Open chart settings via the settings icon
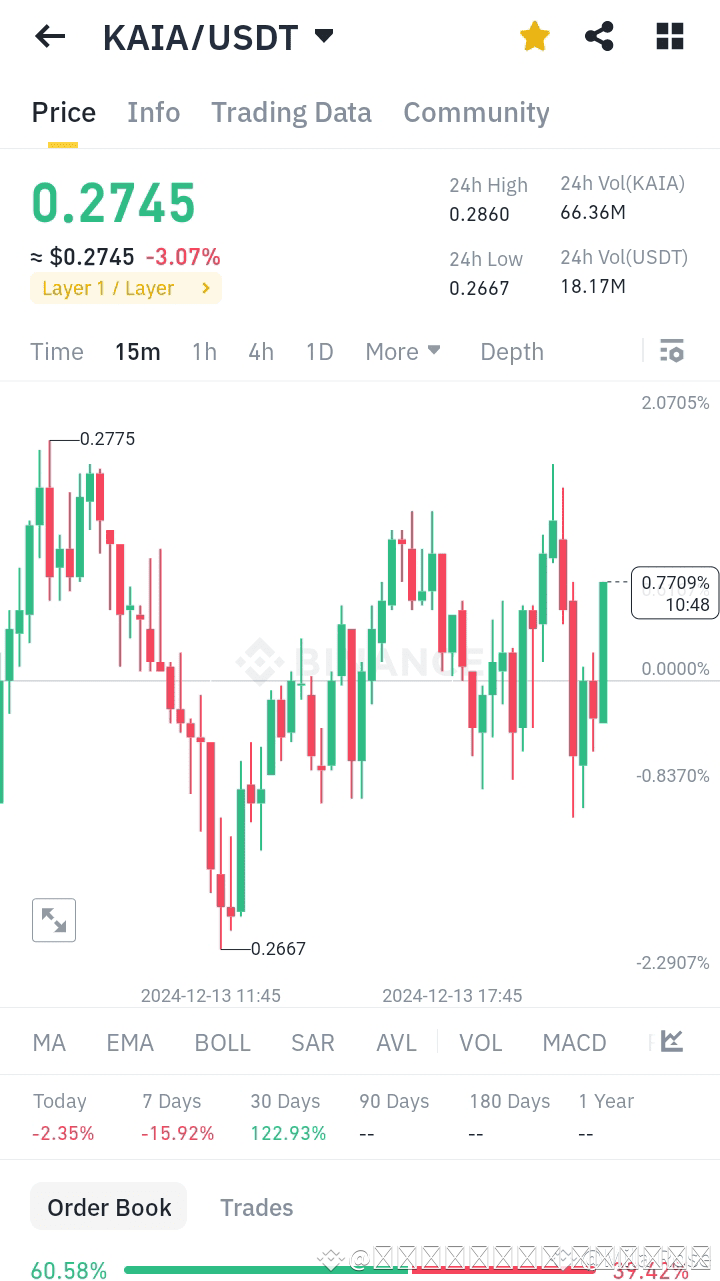The image size is (720, 1281). click(x=671, y=350)
